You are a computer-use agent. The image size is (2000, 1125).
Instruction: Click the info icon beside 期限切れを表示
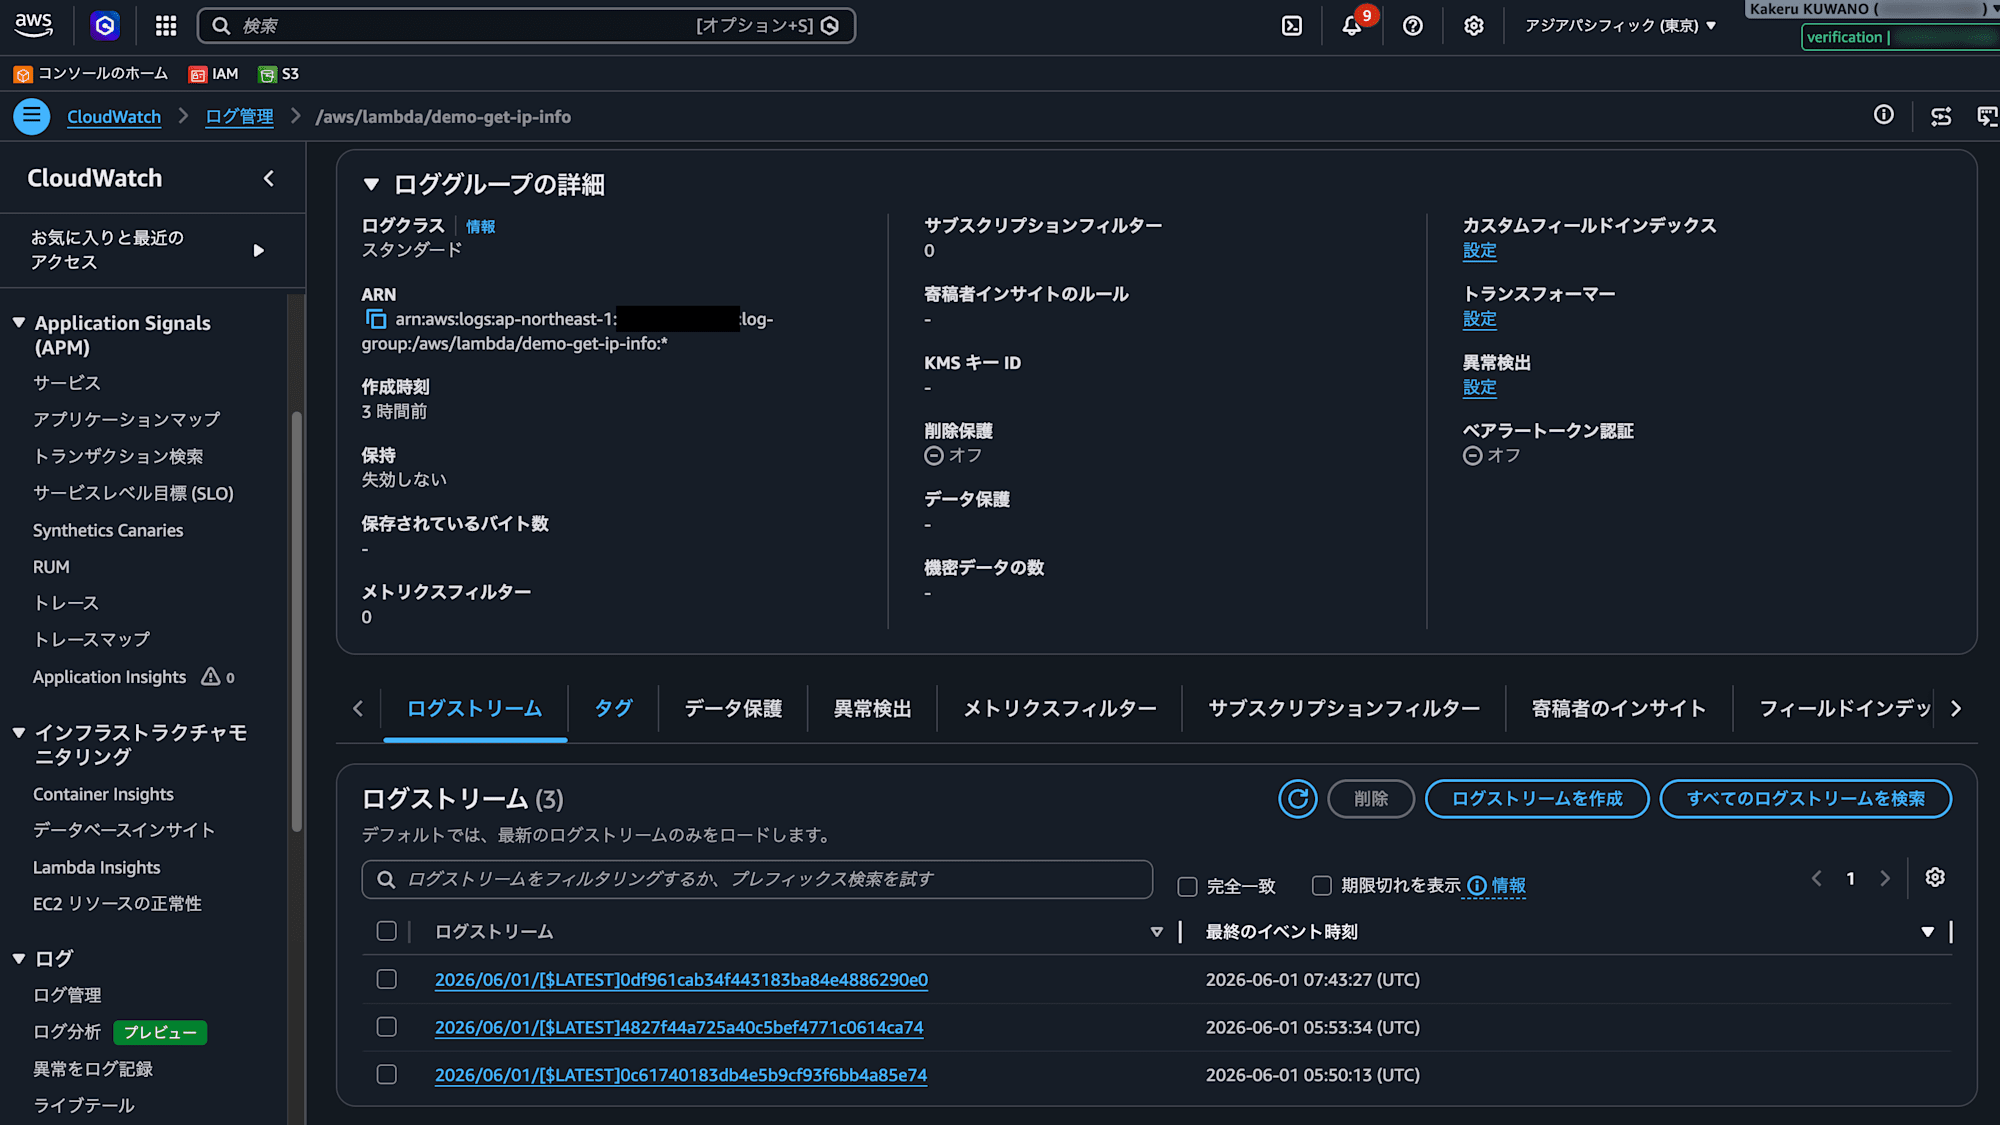click(1477, 885)
